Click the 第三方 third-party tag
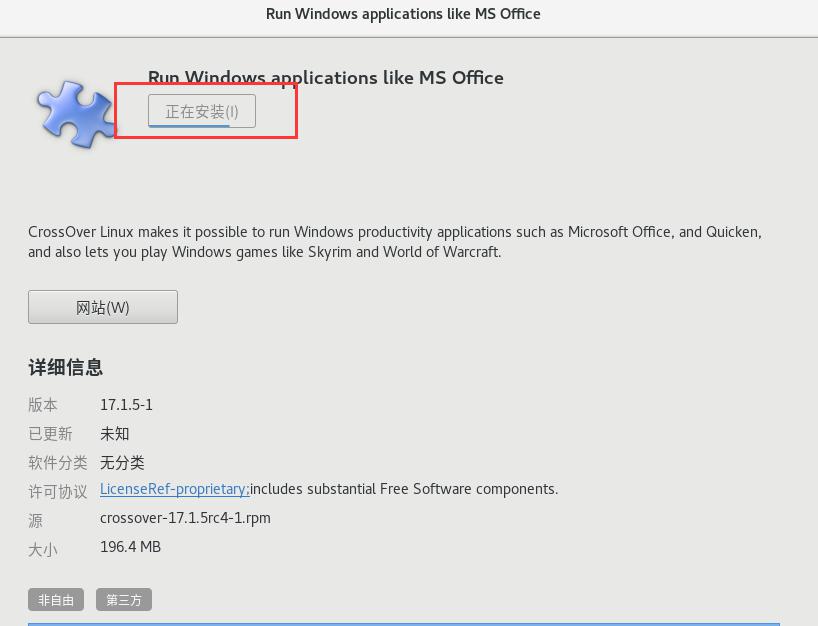 (124, 600)
